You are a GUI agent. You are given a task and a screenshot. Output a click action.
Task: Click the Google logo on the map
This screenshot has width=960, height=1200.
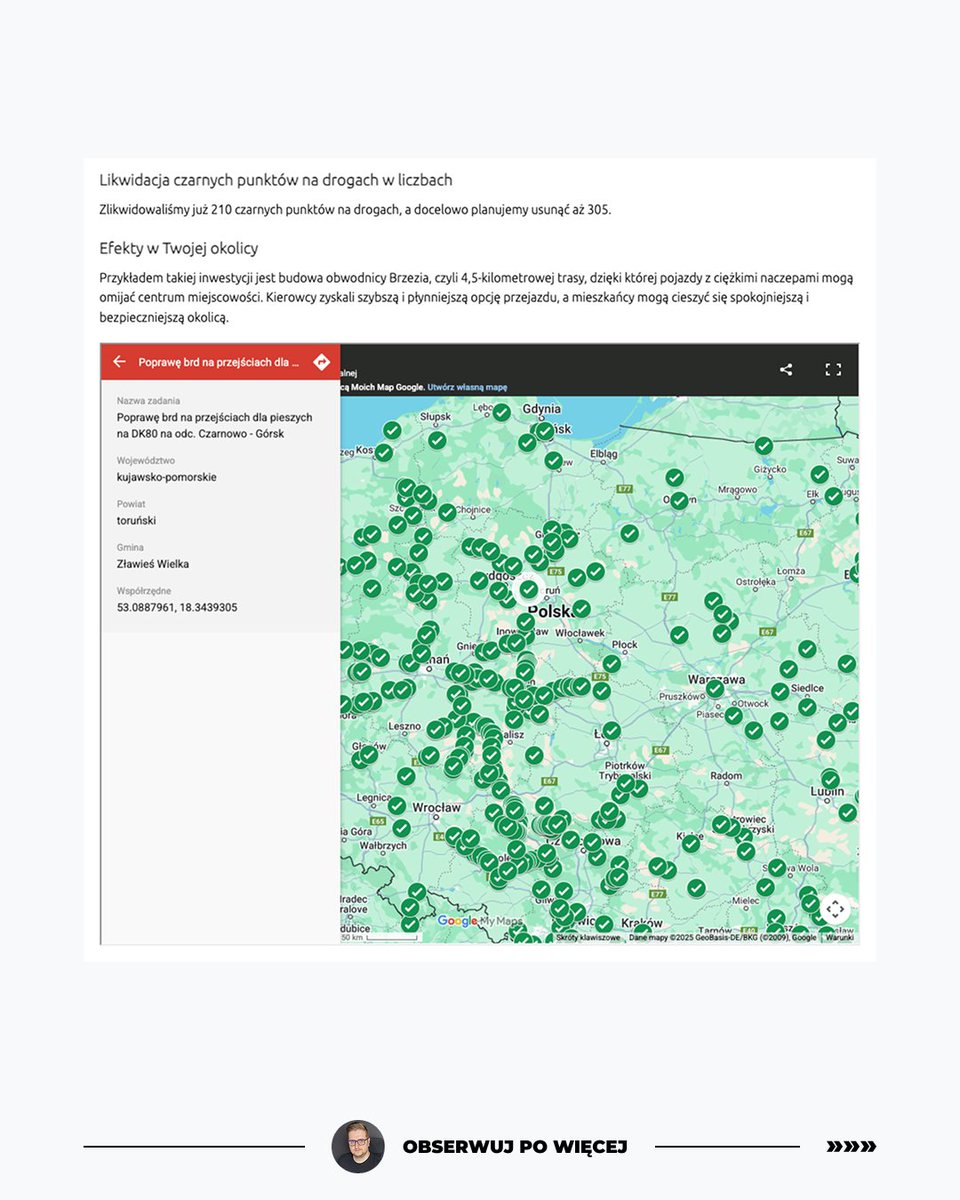point(459,919)
